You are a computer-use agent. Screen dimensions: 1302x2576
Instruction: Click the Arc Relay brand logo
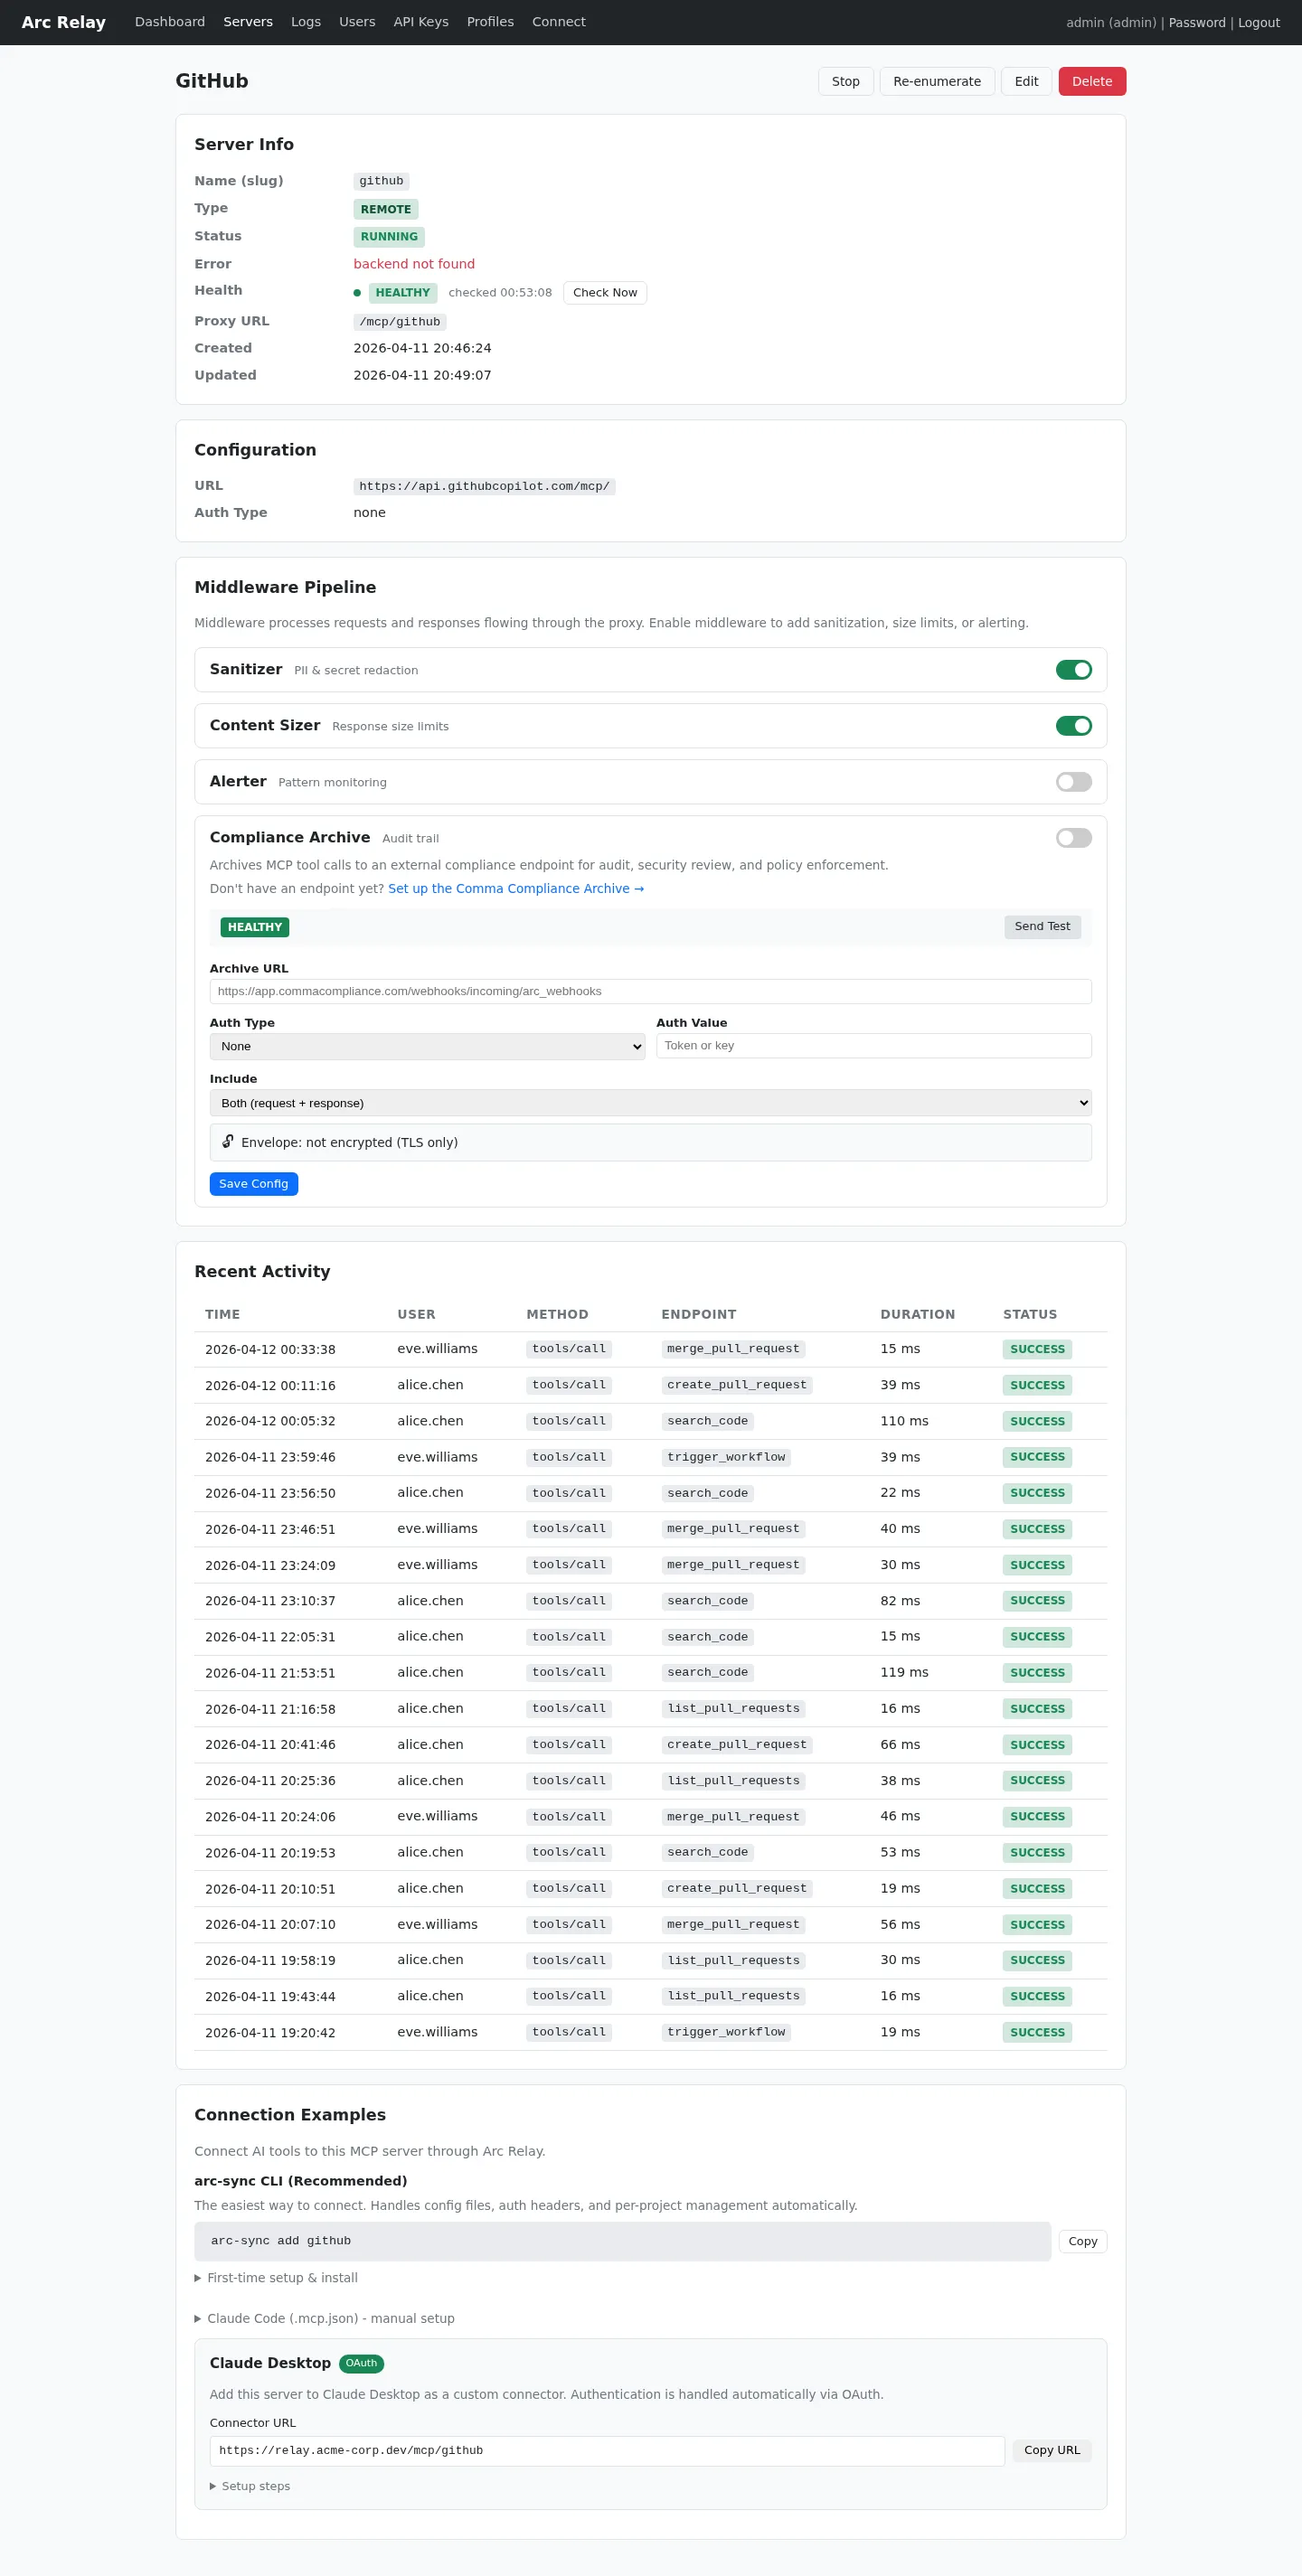coord(63,22)
